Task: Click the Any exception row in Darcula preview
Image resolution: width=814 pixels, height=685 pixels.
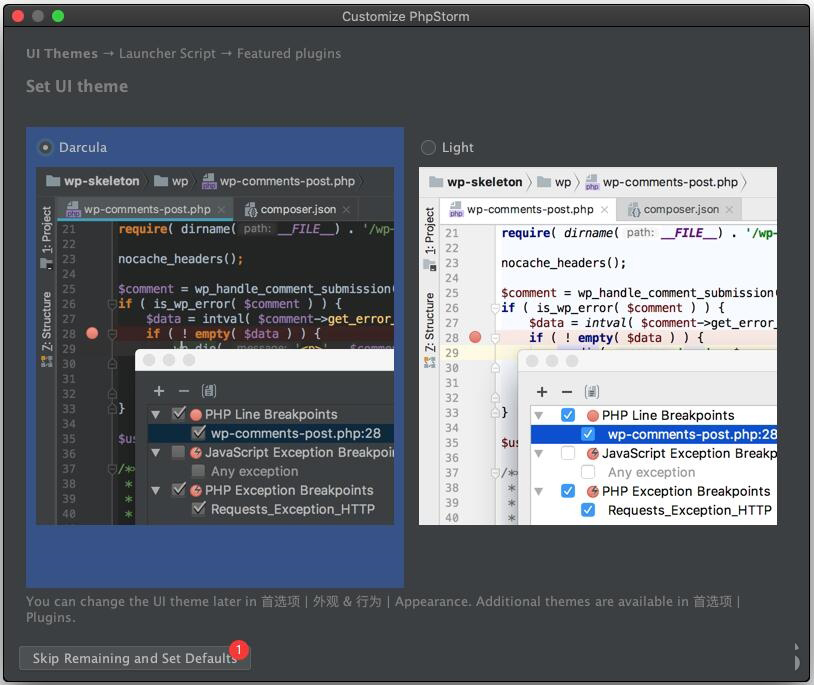Action: (x=270, y=471)
